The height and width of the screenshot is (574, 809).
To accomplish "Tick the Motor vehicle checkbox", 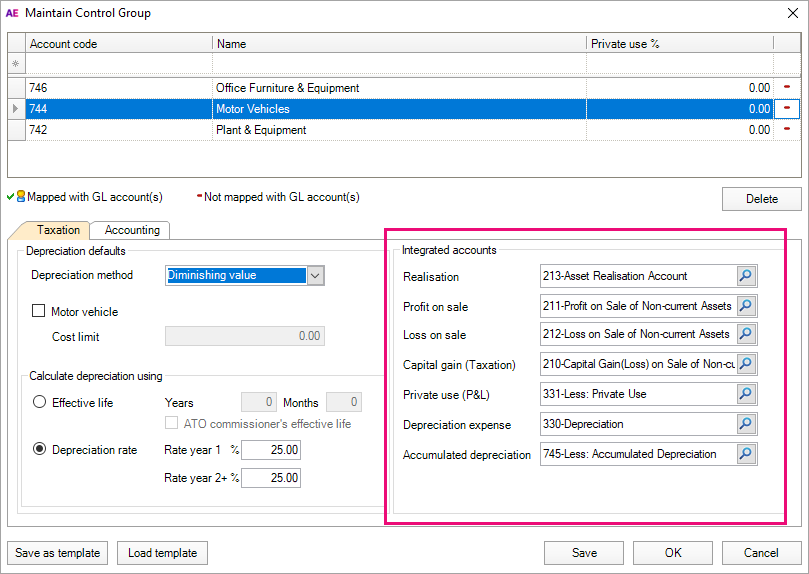I will [x=39, y=312].
